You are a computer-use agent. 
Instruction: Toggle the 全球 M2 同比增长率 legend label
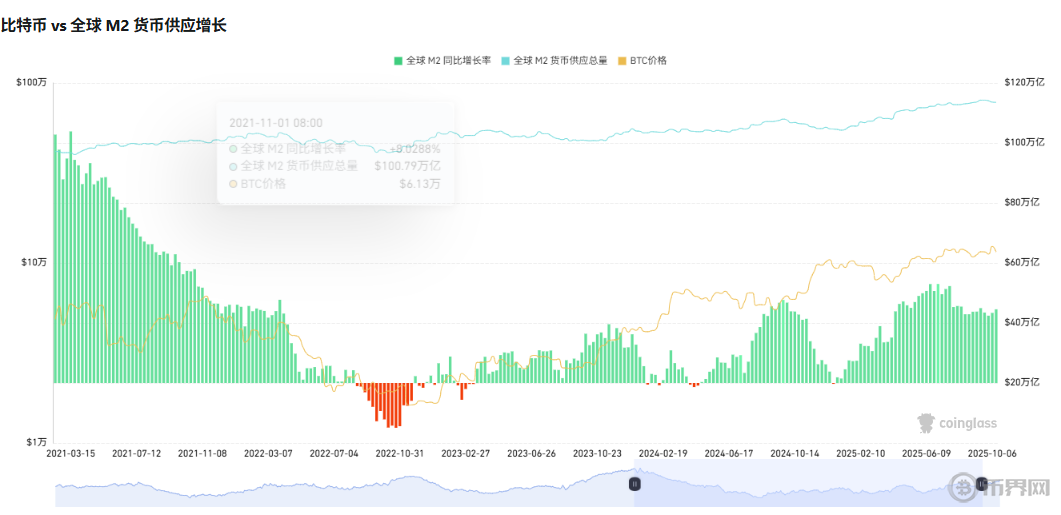448,61
